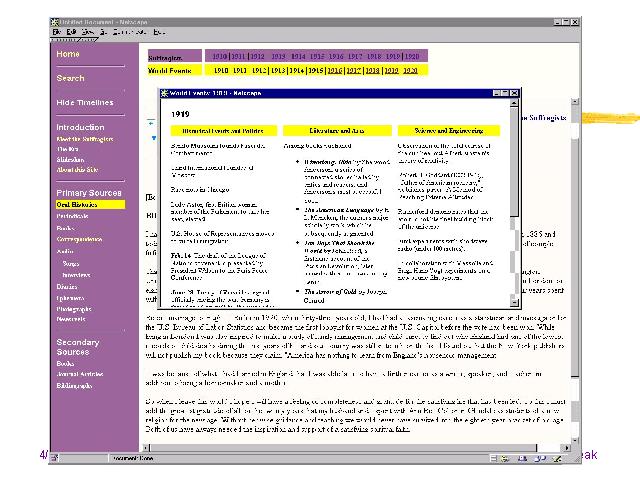Click the security lock icon in the status bar
This screenshot has width=640, height=480.
coord(55,458)
